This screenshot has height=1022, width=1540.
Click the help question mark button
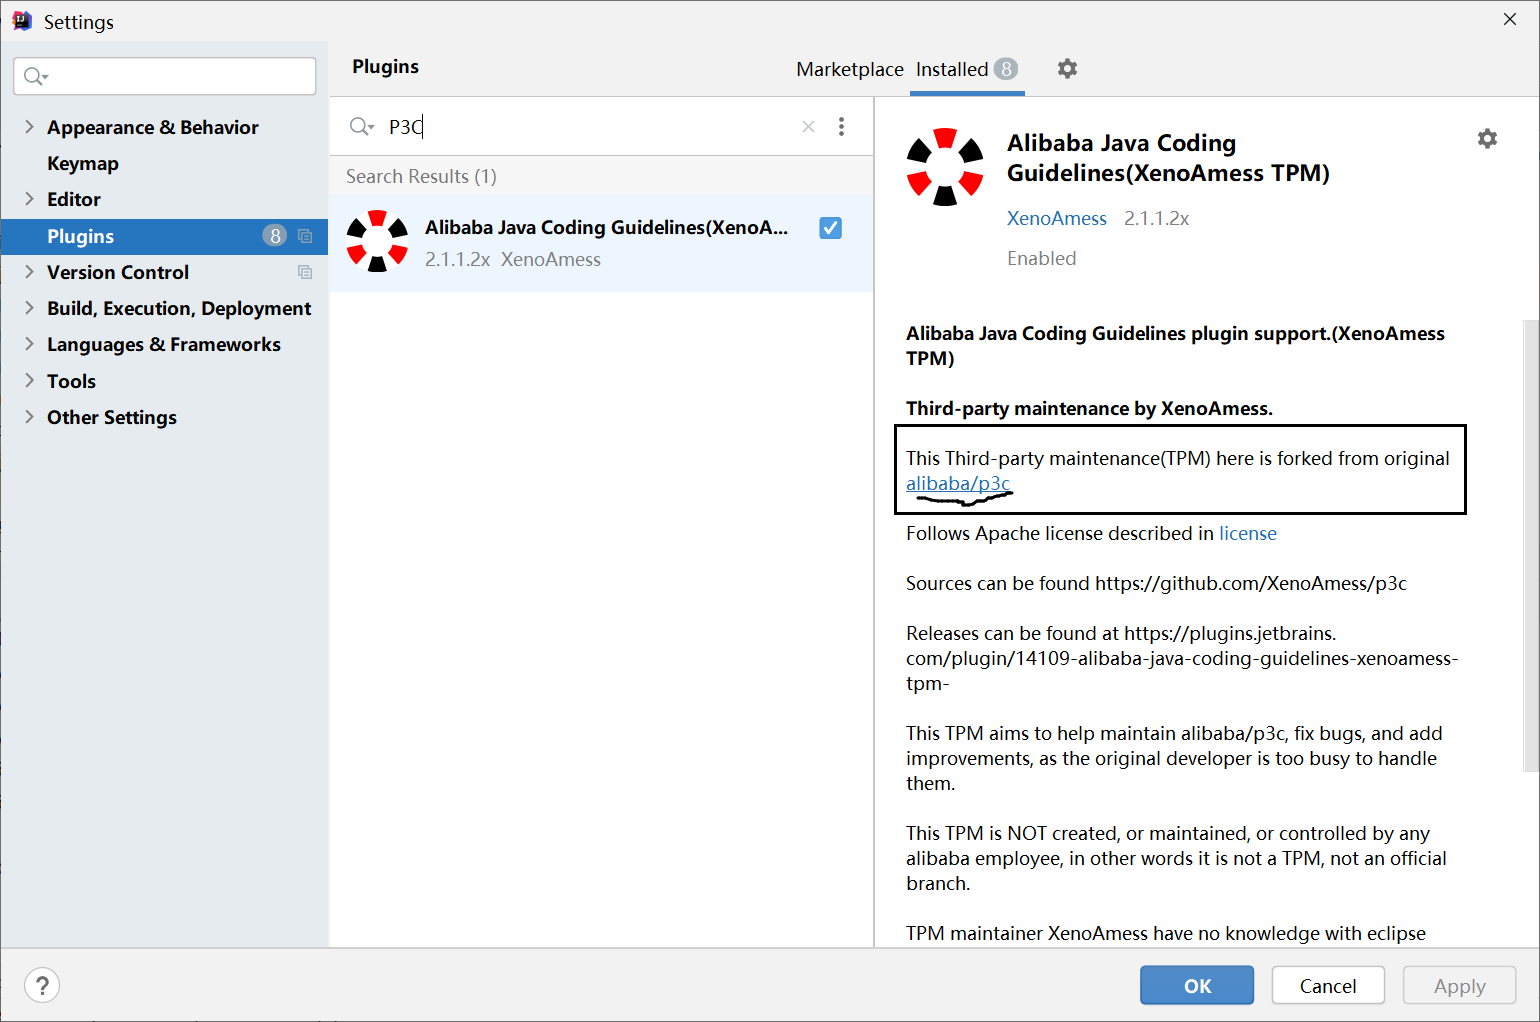pos(42,985)
